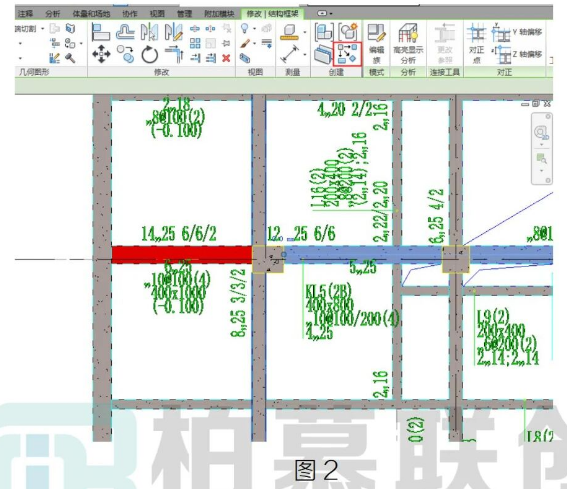This screenshot has width=567, height=489.
Task: Select the Linework tool icon
Action: (x=267, y=43)
